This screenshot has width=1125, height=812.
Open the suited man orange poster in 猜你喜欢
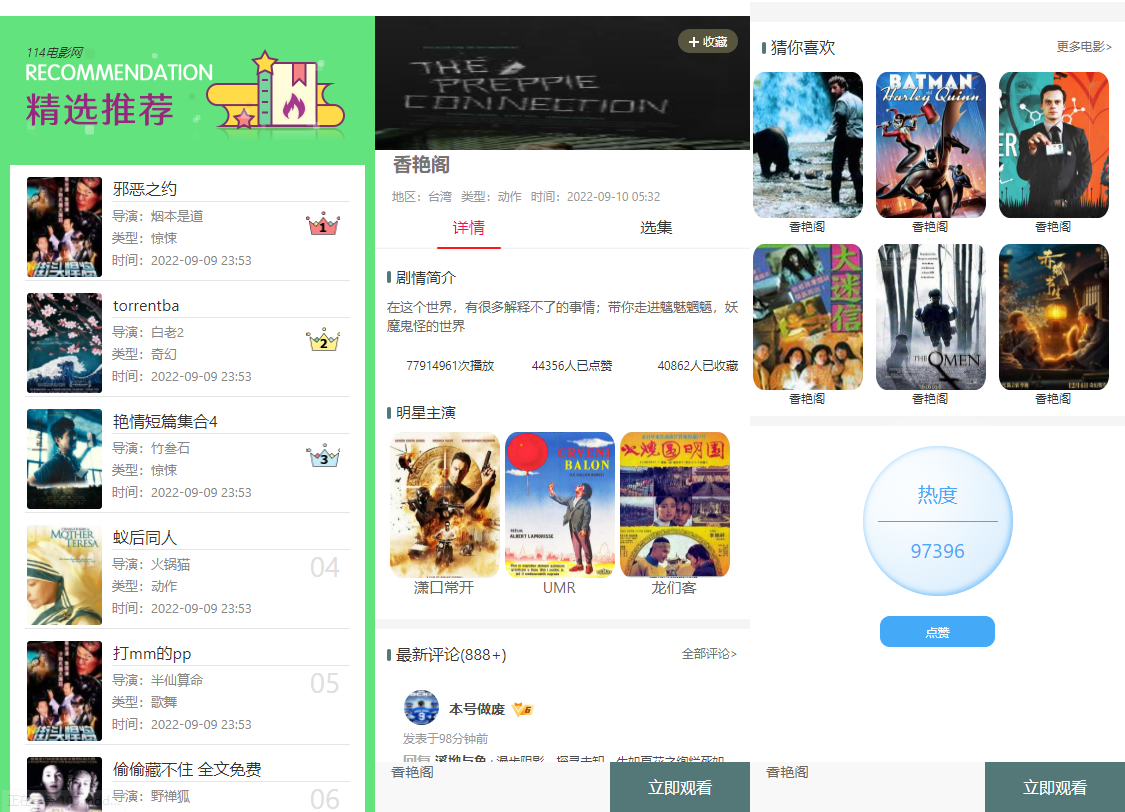[x=1054, y=145]
